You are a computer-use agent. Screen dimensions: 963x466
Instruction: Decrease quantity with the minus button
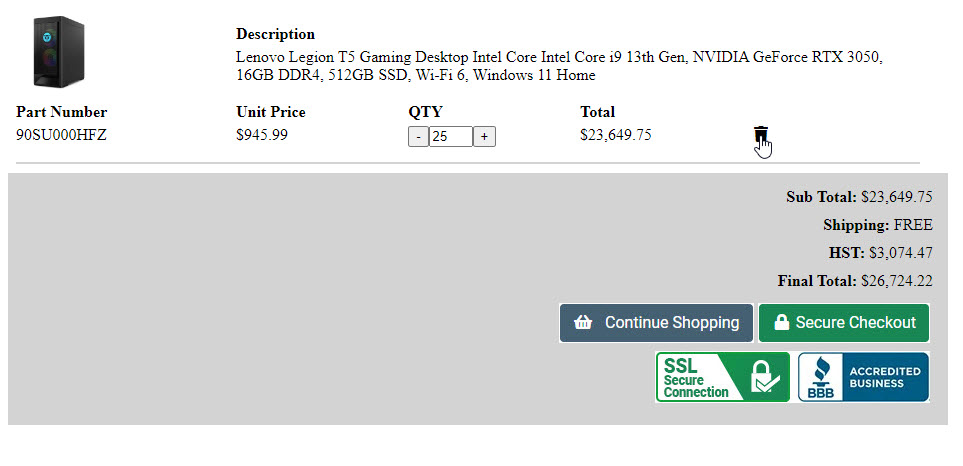418,136
